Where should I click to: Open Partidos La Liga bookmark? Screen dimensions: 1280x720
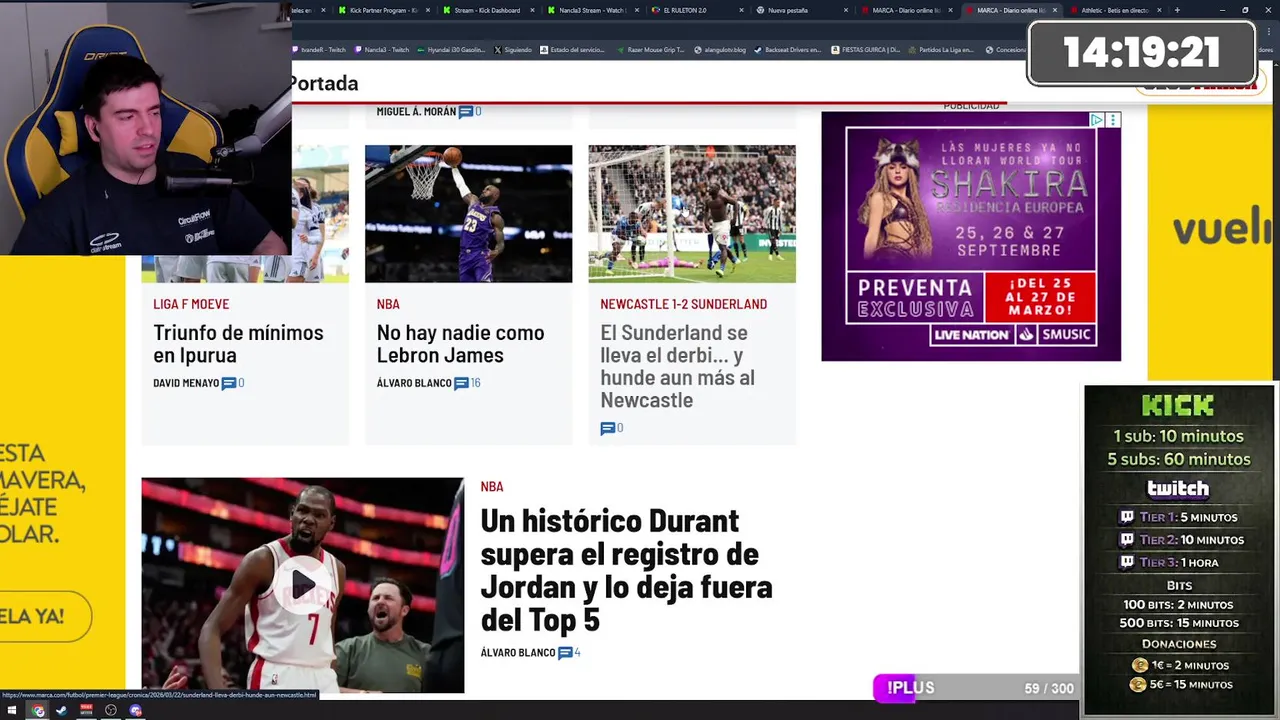click(x=941, y=49)
